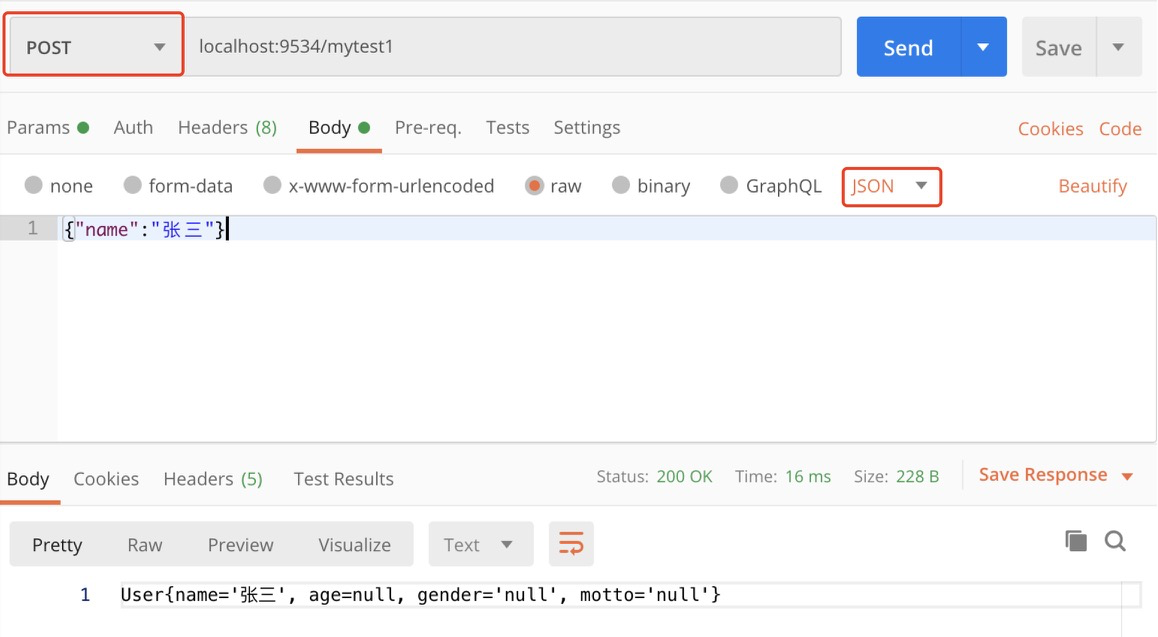Switch to response Cookies tab
This screenshot has width=1158, height=637.
coord(106,478)
